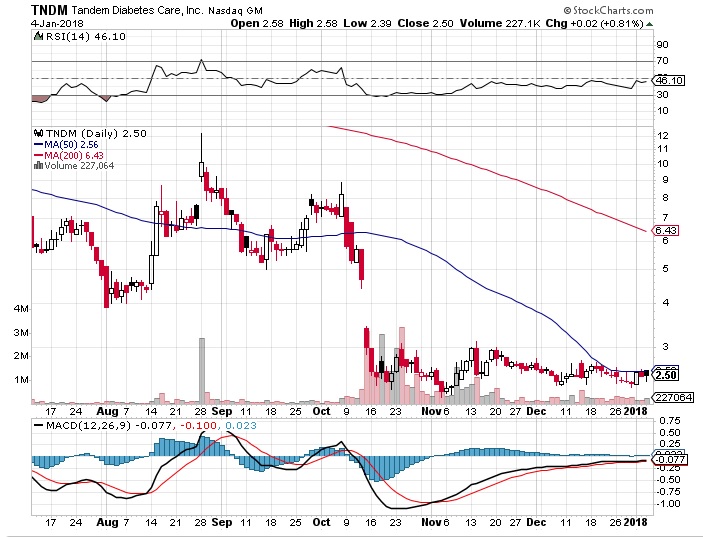This screenshot has width=703, height=537.
Task: Click the 0.75 label on the MACD axis
Action: (670, 421)
